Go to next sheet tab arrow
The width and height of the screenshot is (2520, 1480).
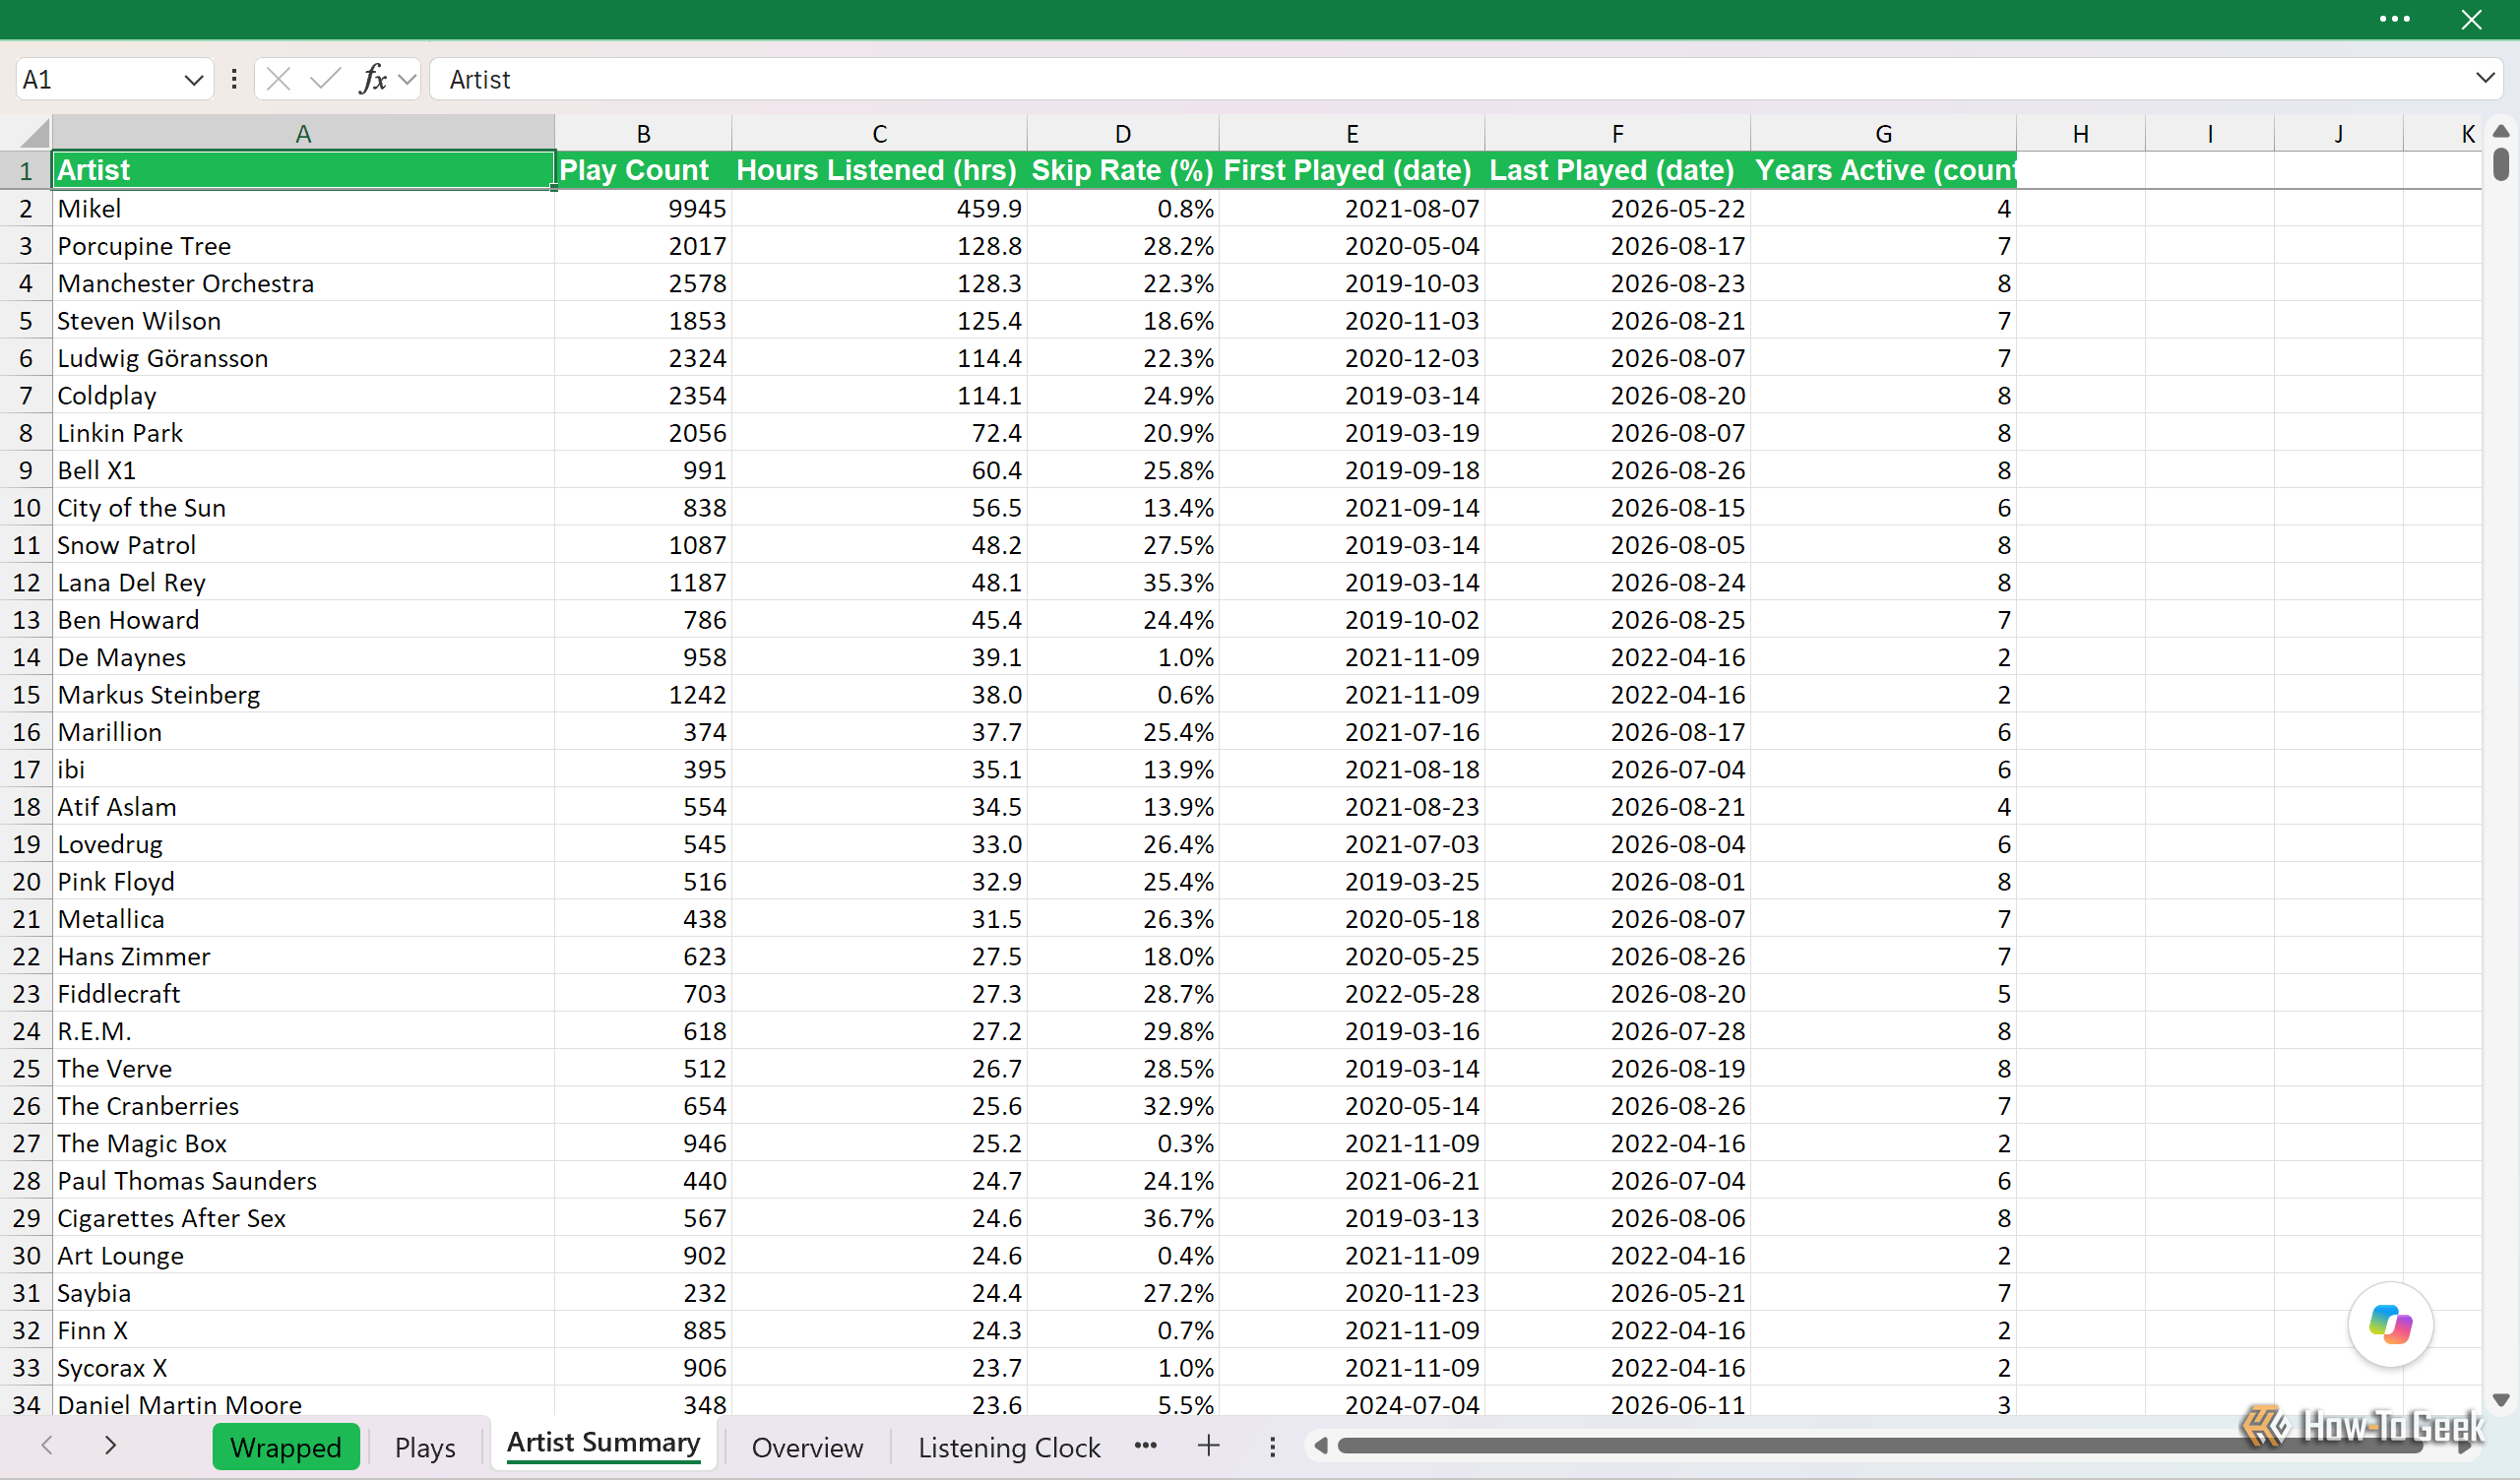pos(110,1445)
